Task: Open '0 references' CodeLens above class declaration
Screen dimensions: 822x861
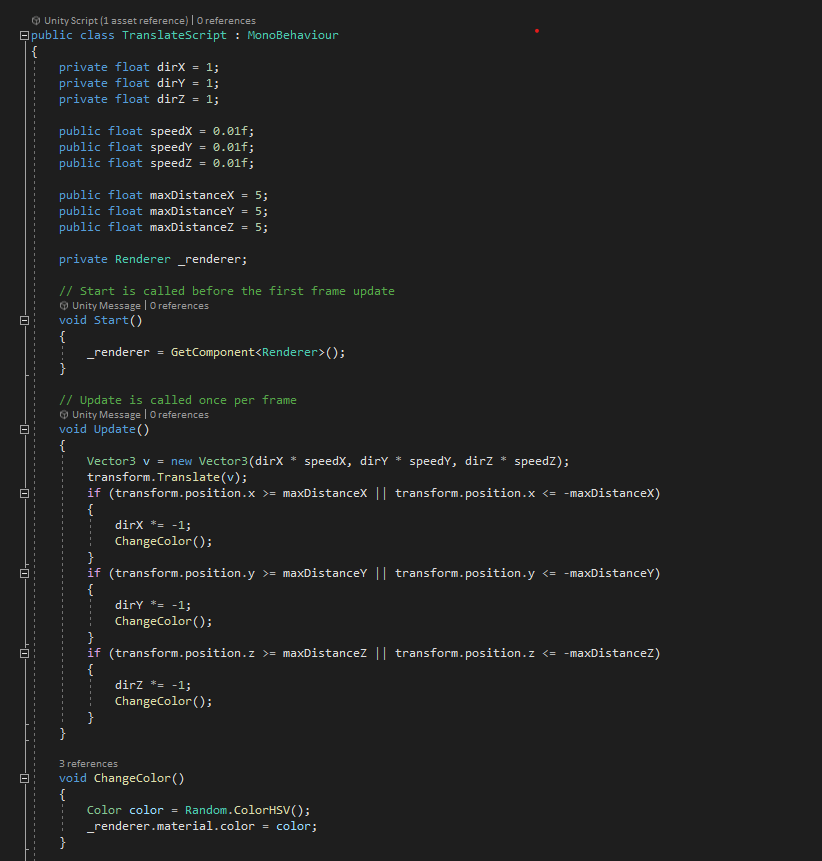Action: click(x=226, y=21)
